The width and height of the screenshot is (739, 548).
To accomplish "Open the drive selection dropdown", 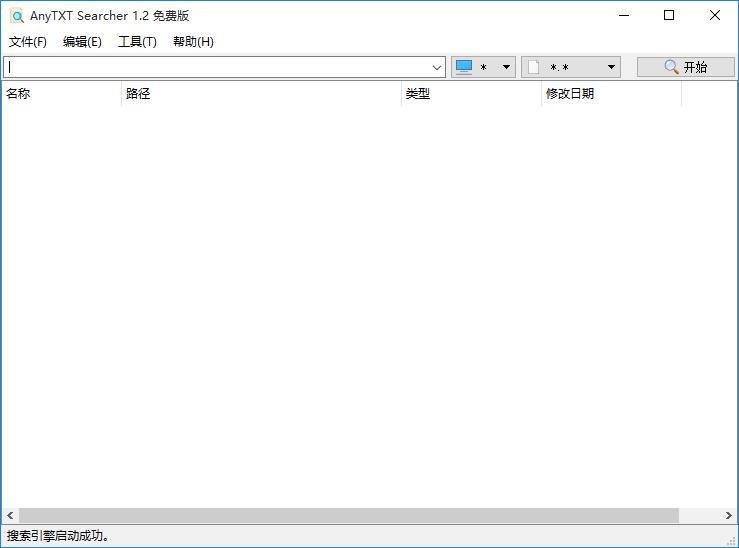I will pos(483,67).
